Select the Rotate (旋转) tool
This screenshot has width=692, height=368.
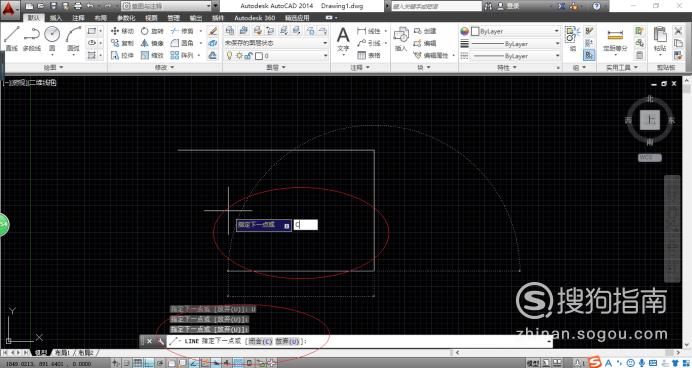tap(152, 31)
